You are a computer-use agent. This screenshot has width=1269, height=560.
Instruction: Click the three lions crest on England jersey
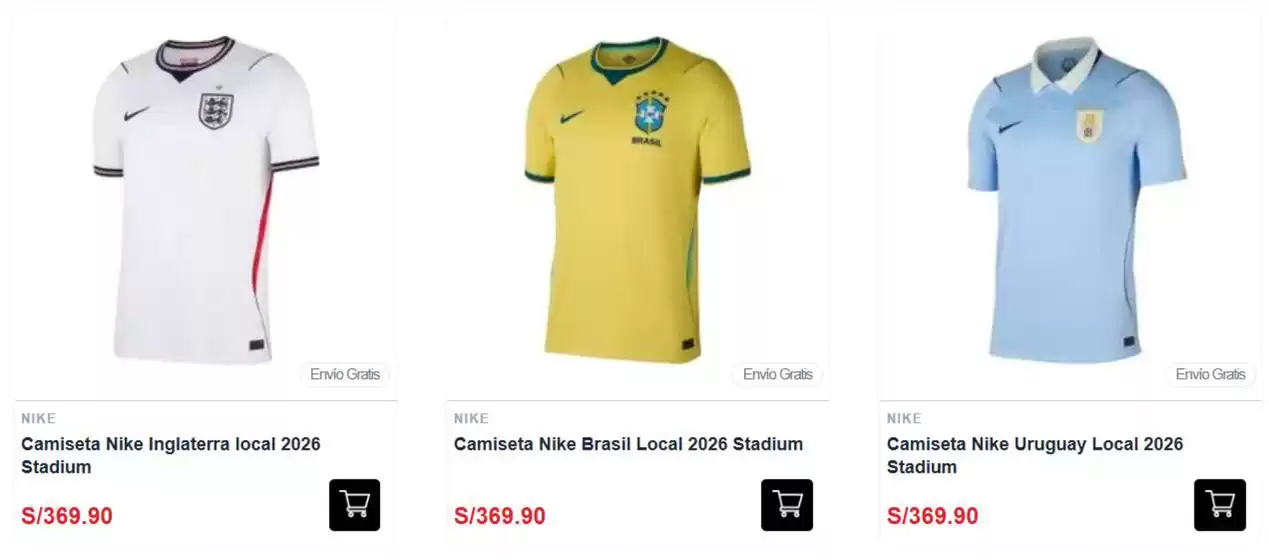[215, 111]
